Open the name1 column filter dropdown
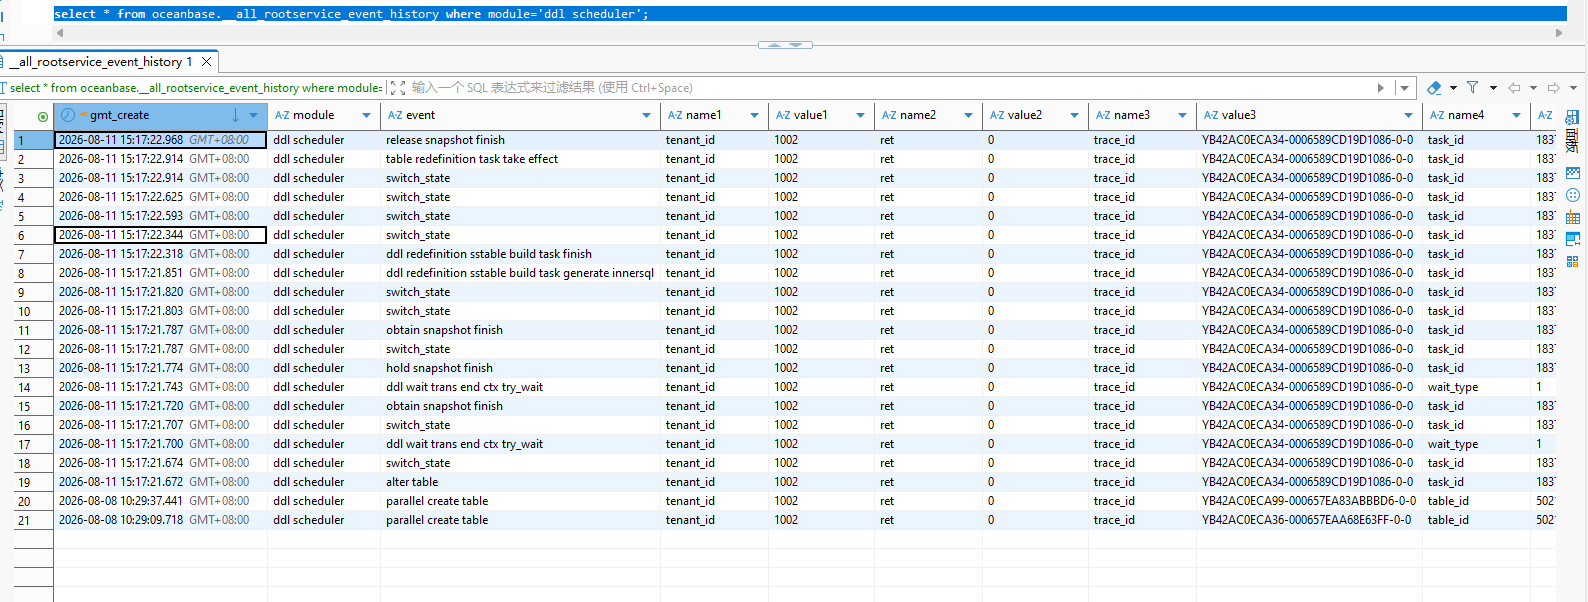The image size is (1588, 602). click(x=754, y=116)
